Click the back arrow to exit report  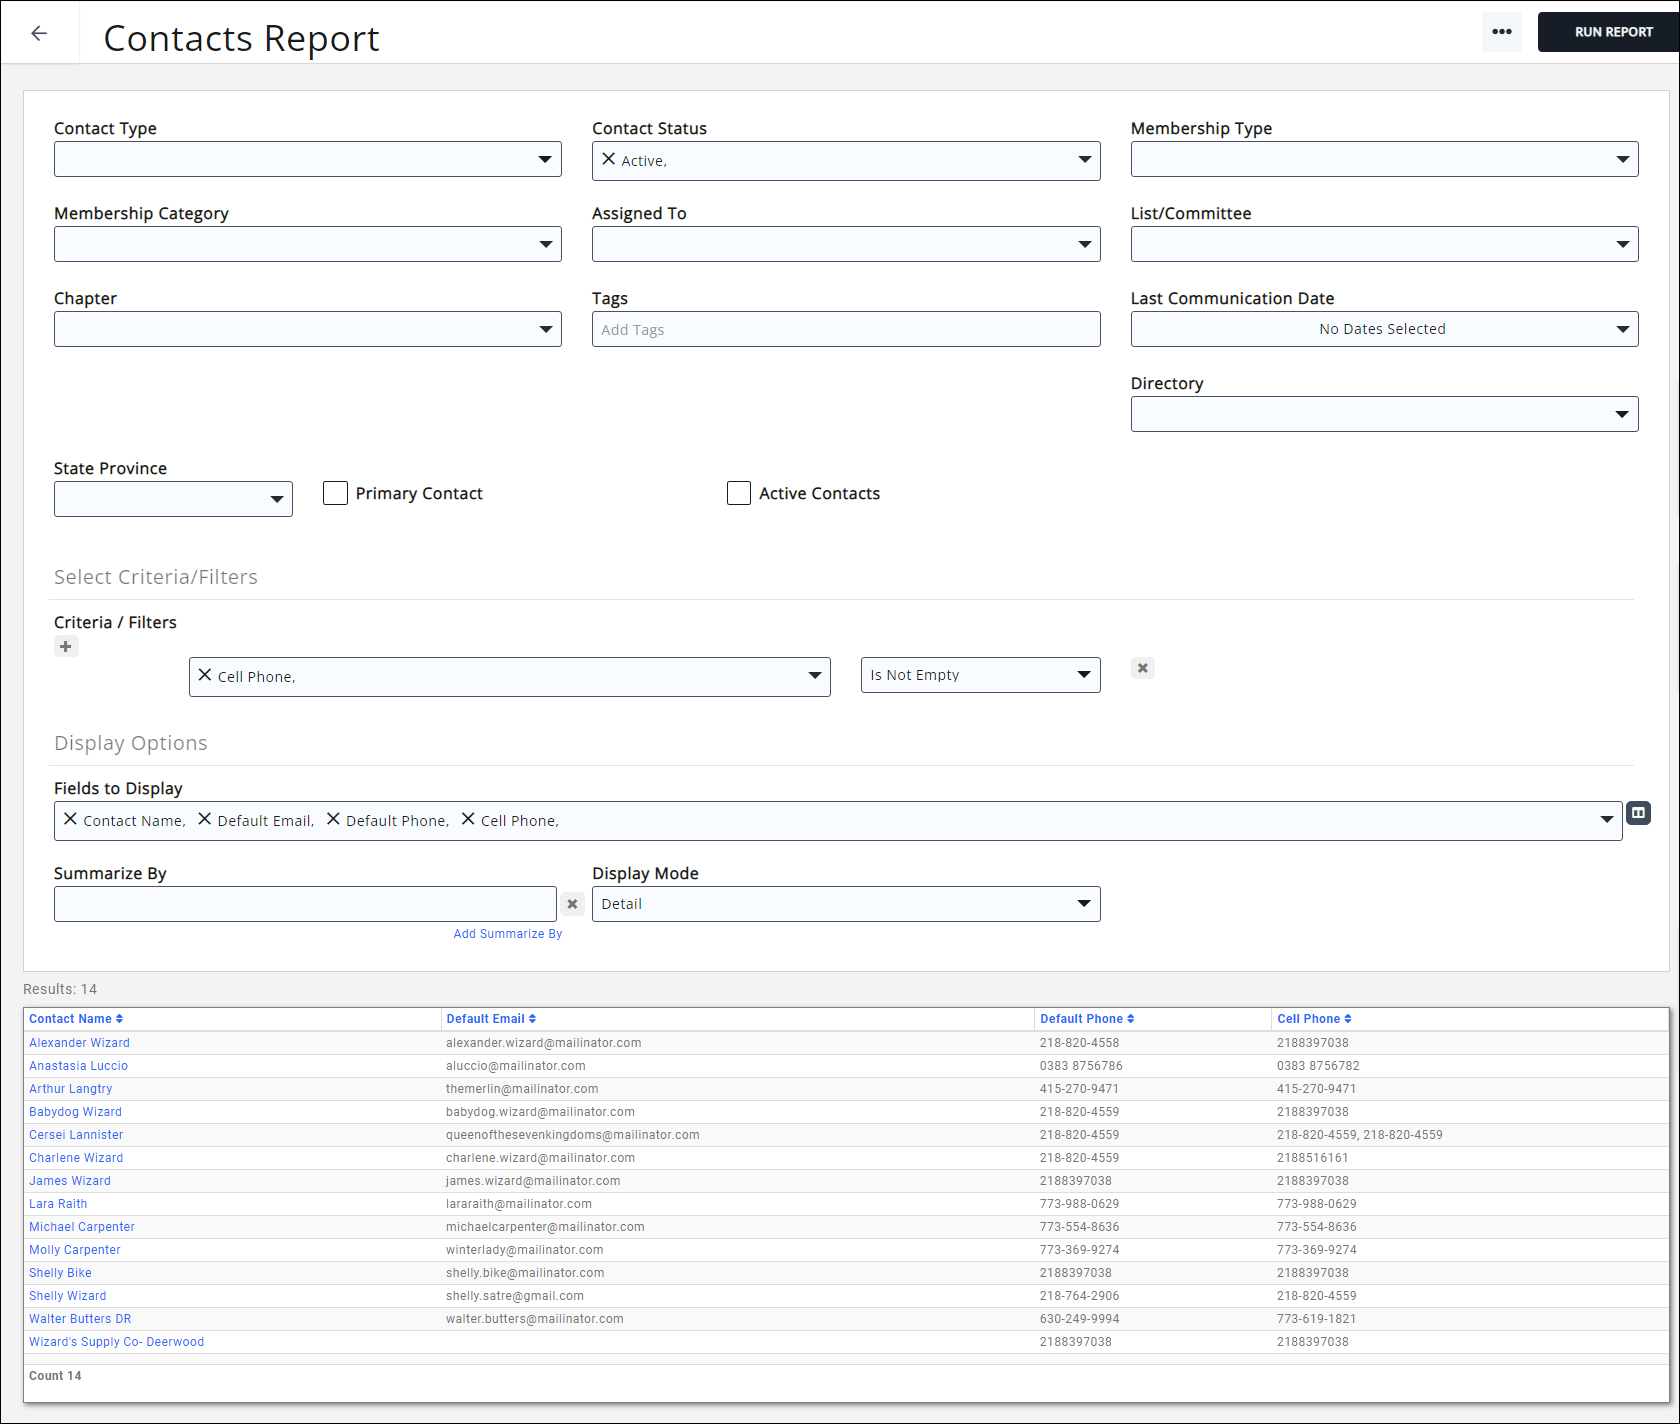[39, 33]
